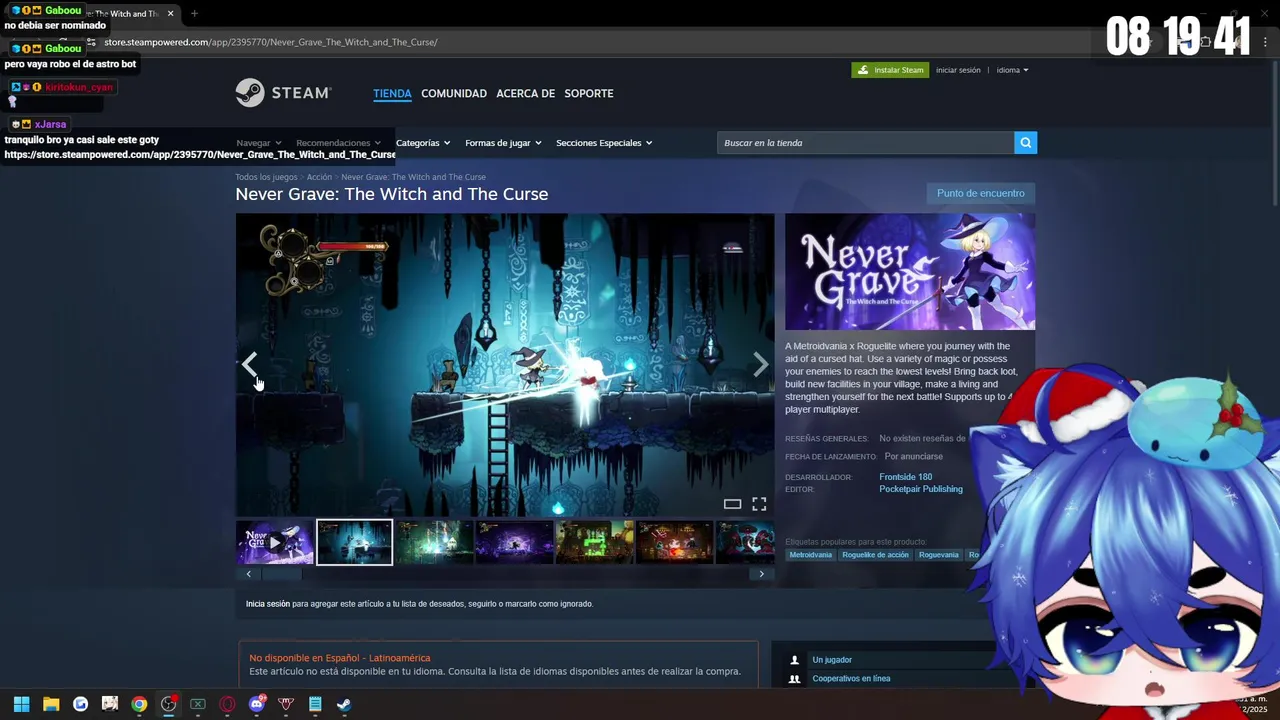Viewport: 1280px width, 720px height.
Task: Expand the Secciones Especiales menu
Action: (x=604, y=143)
